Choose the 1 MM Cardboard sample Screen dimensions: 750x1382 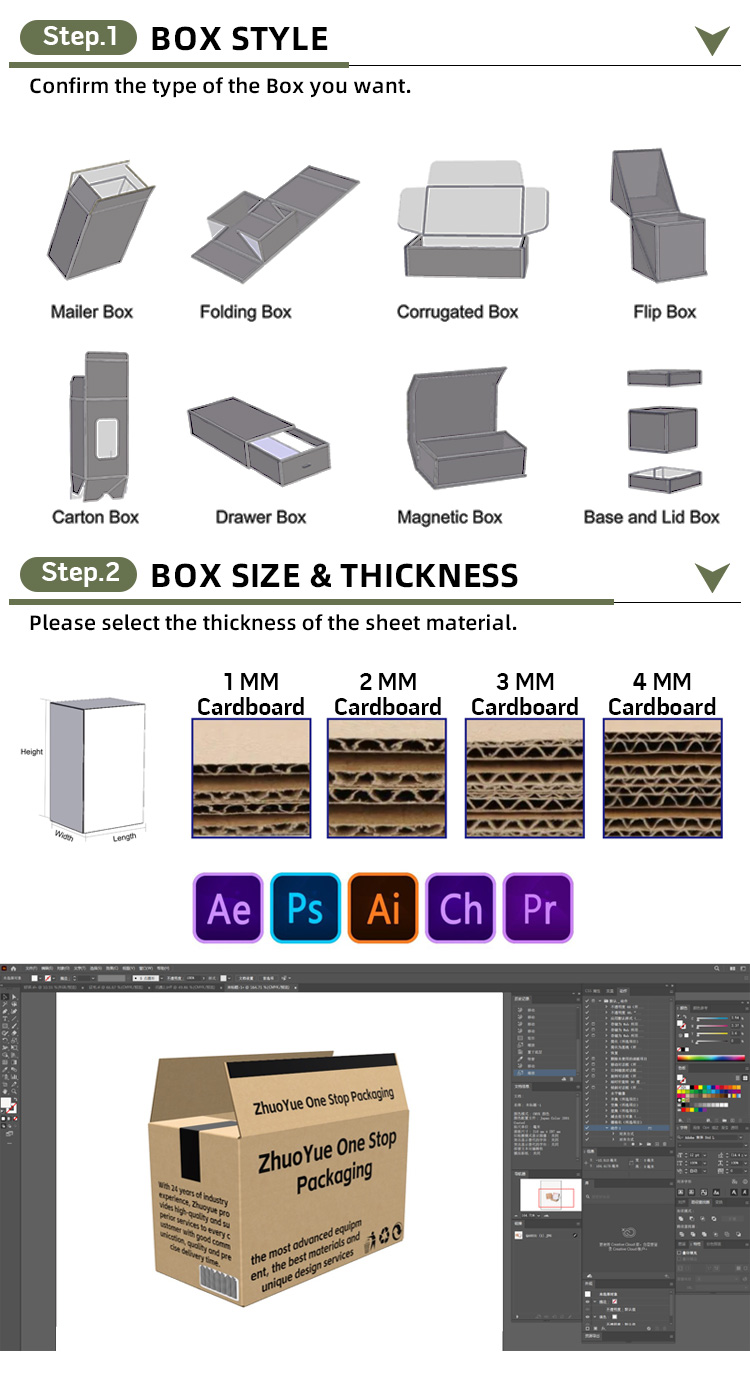click(251, 778)
